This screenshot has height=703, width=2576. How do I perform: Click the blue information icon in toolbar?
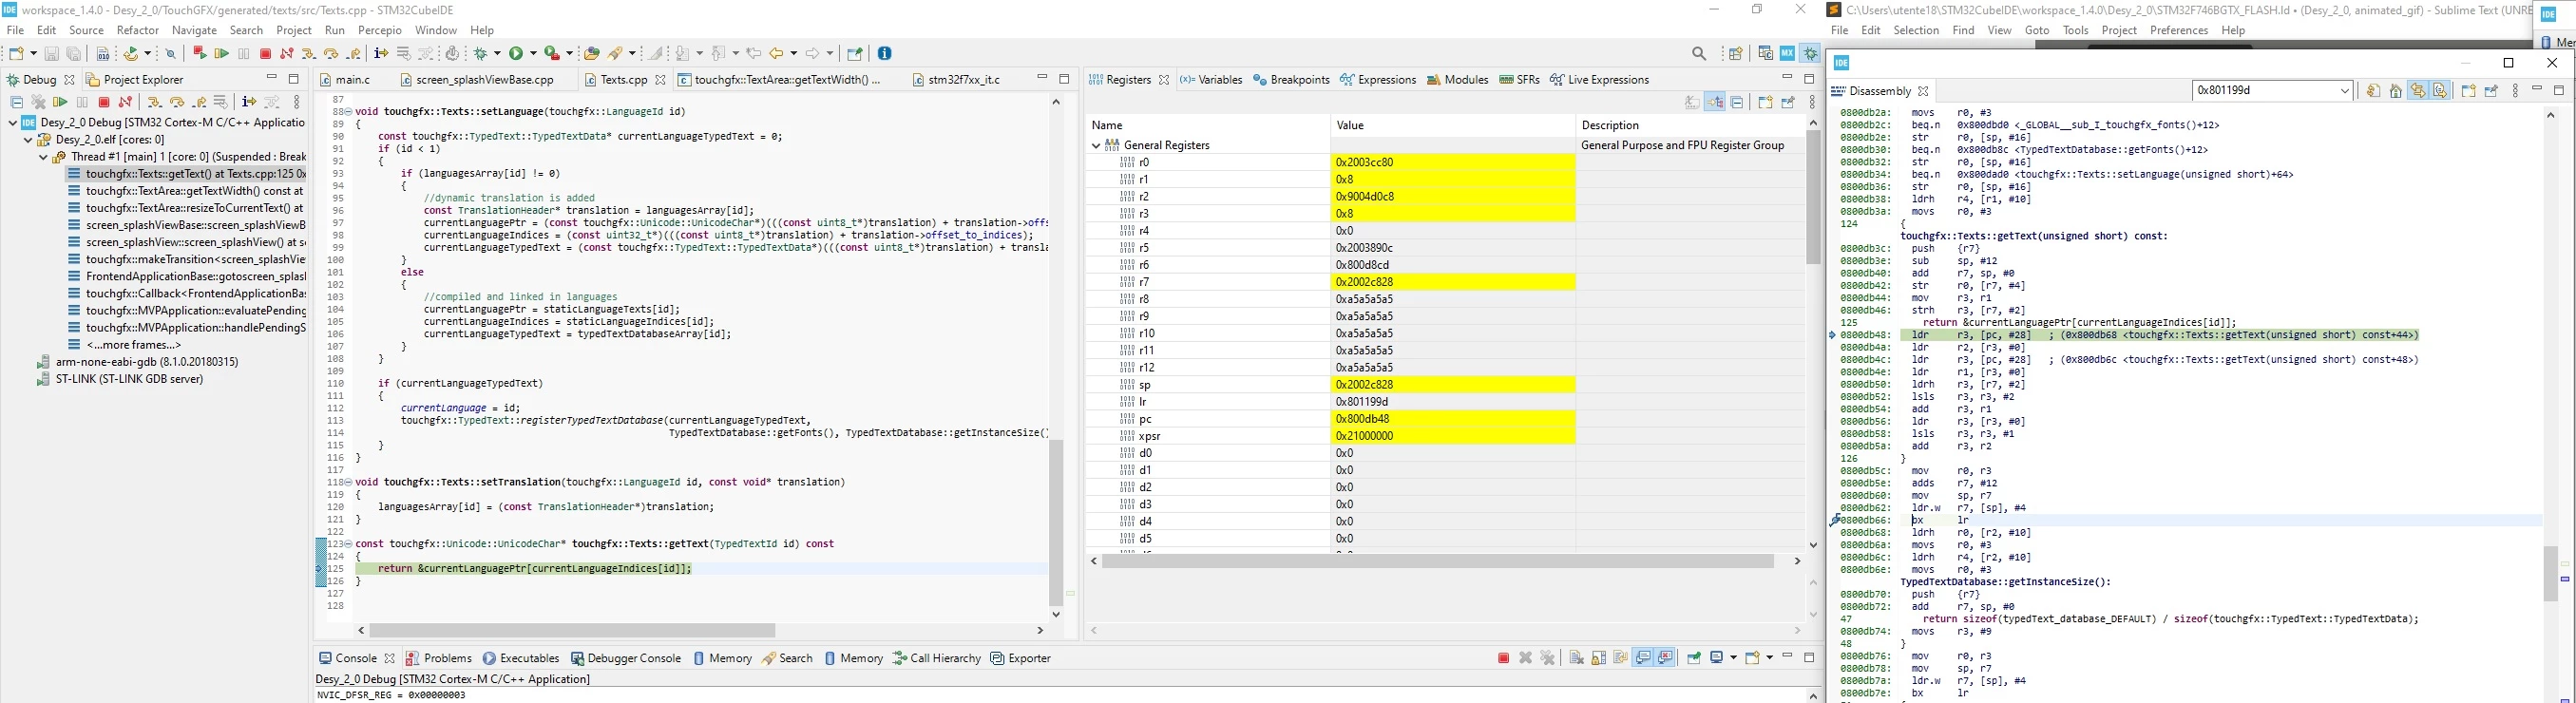tap(885, 54)
